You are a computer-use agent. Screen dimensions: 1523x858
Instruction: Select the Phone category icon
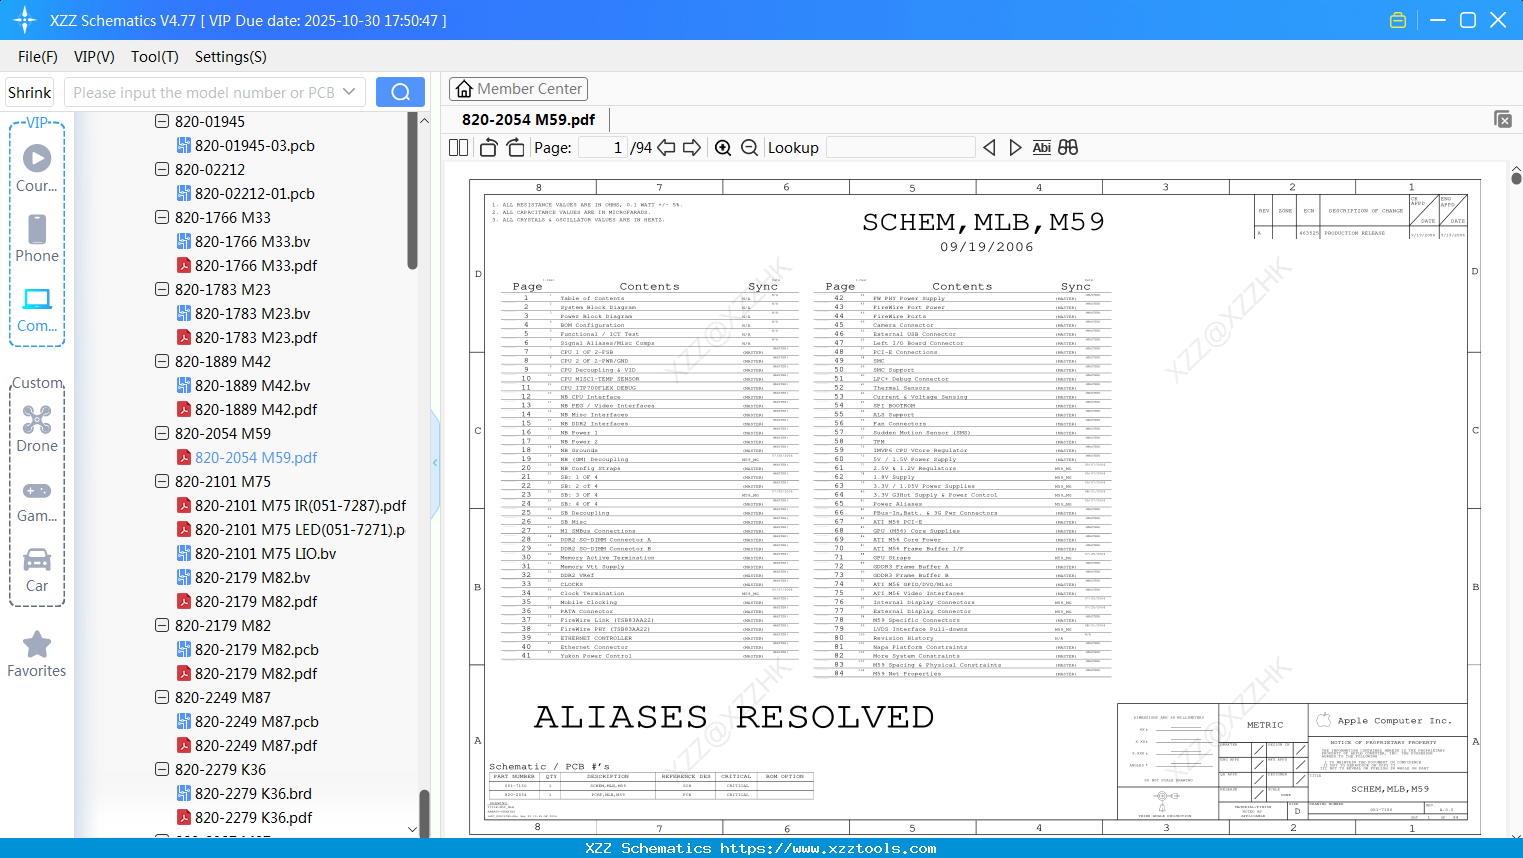pyautogui.click(x=37, y=239)
